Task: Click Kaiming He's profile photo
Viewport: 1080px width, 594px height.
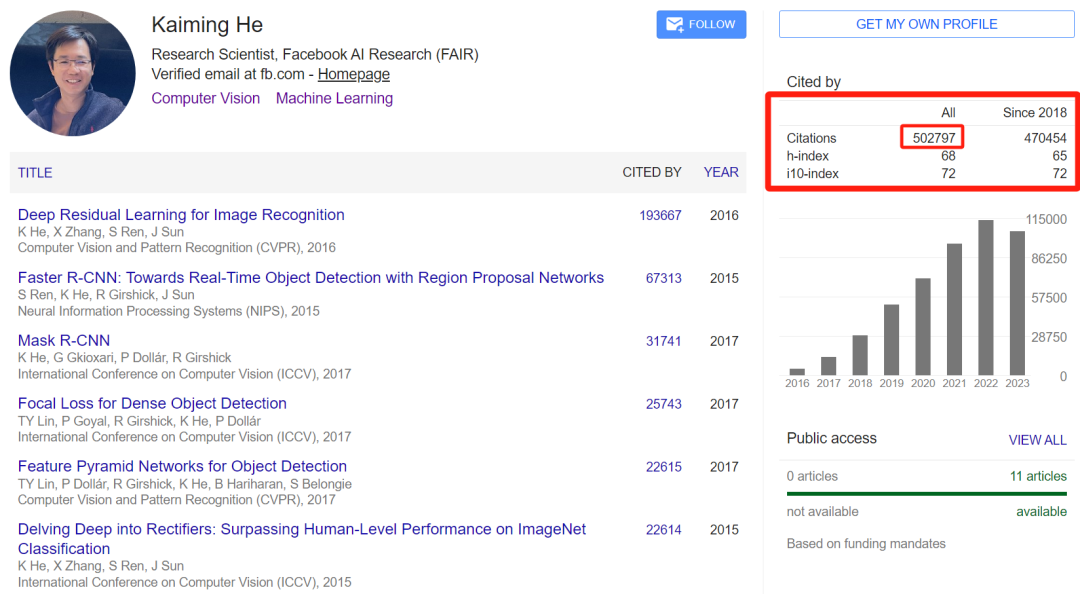Action: point(73,74)
